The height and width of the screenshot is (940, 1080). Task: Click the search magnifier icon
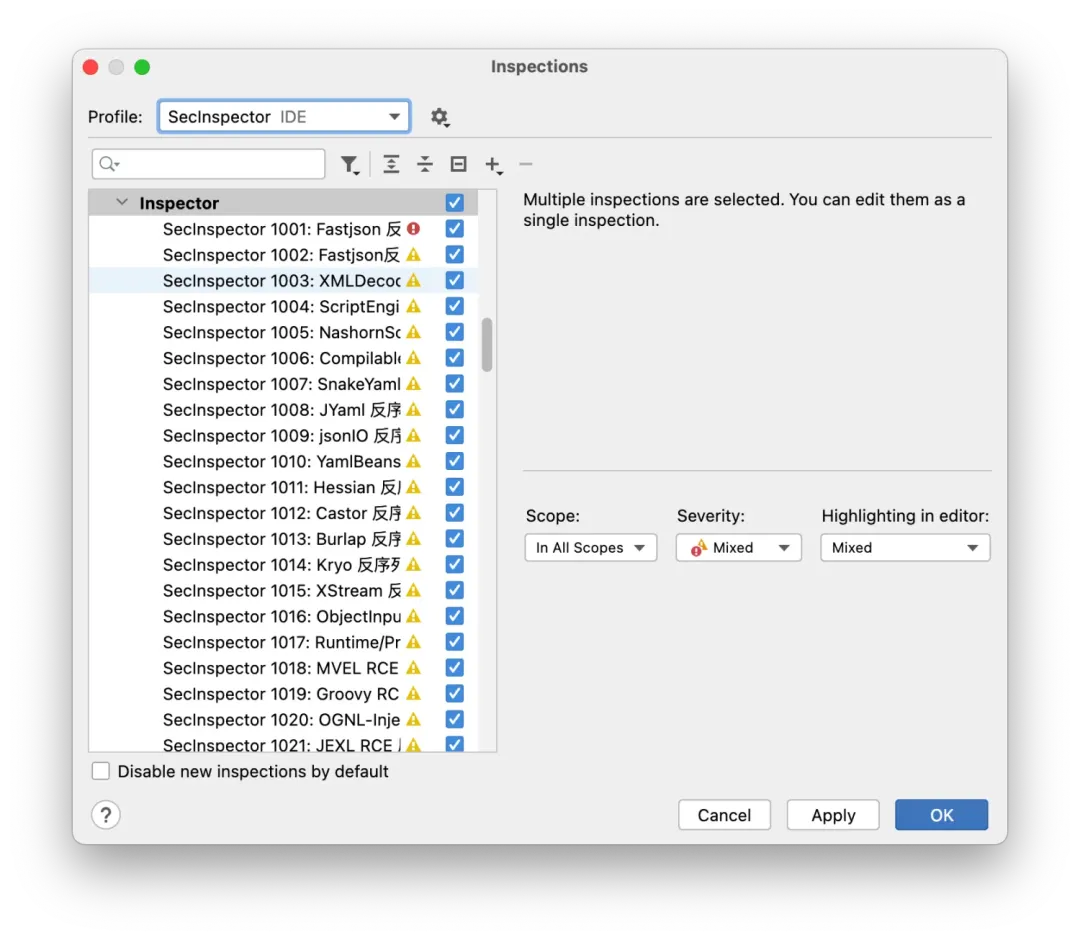click(x=109, y=164)
